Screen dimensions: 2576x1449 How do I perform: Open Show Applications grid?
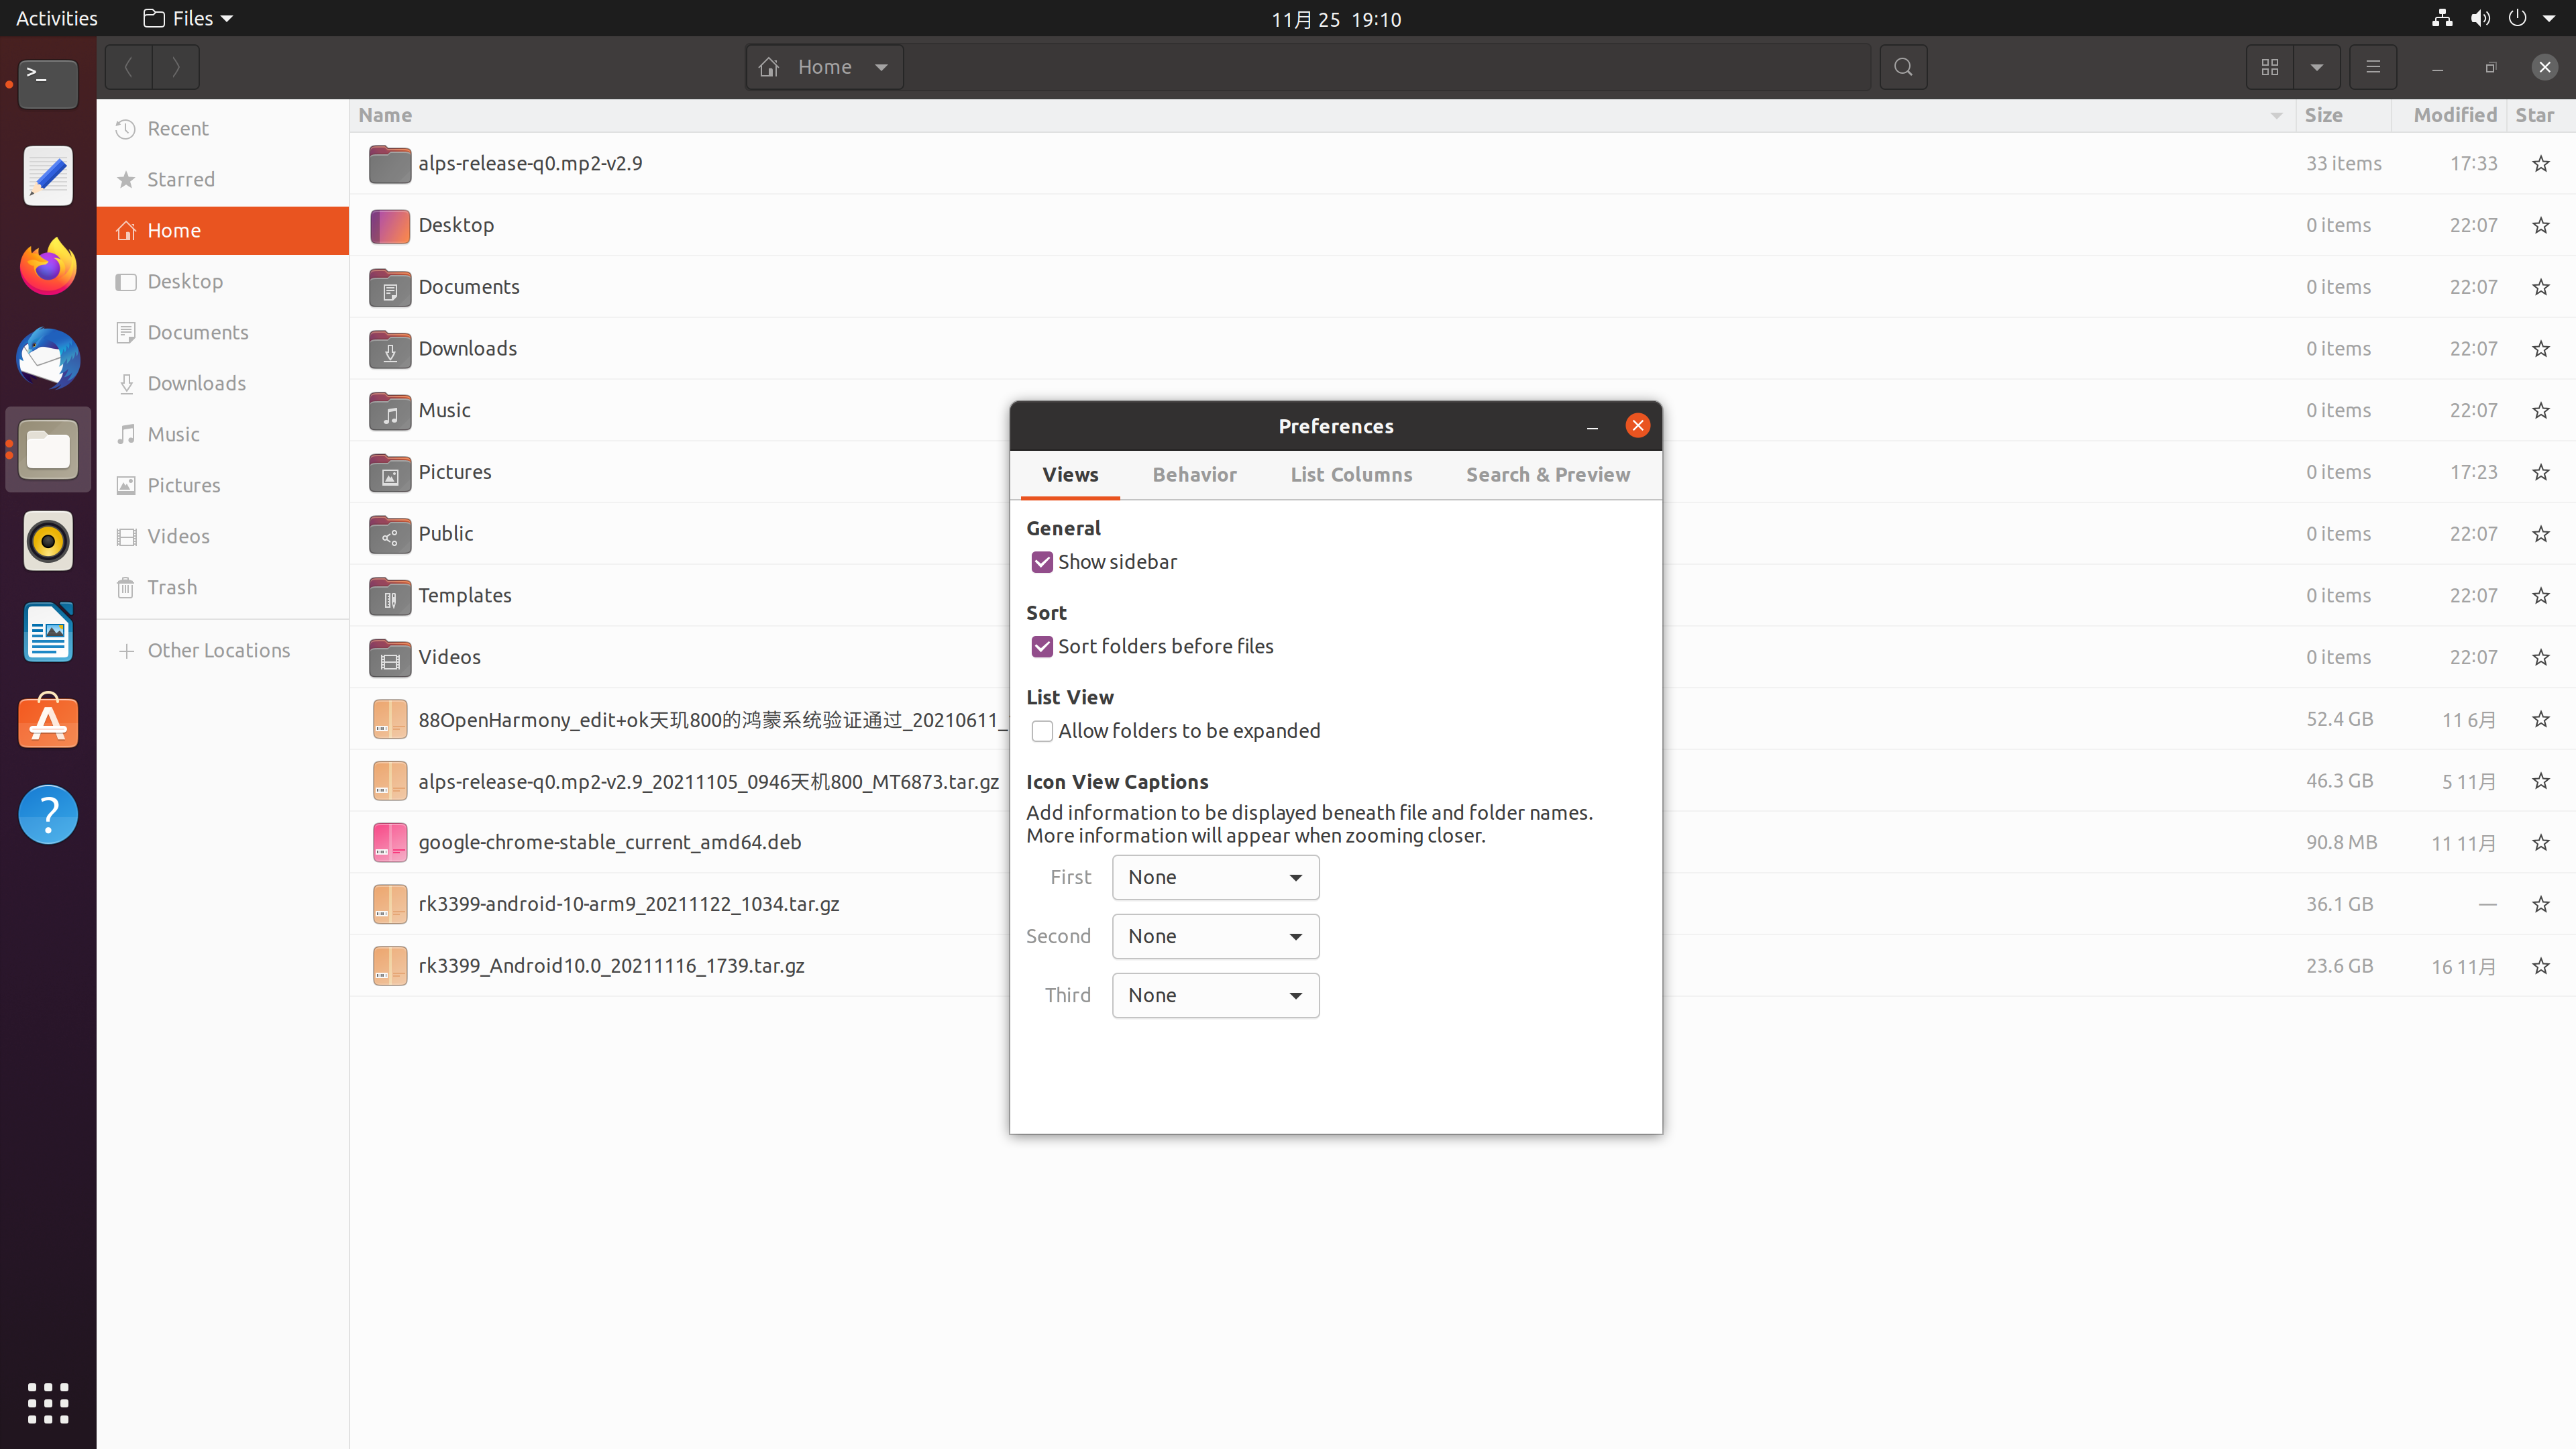[x=47, y=1403]
